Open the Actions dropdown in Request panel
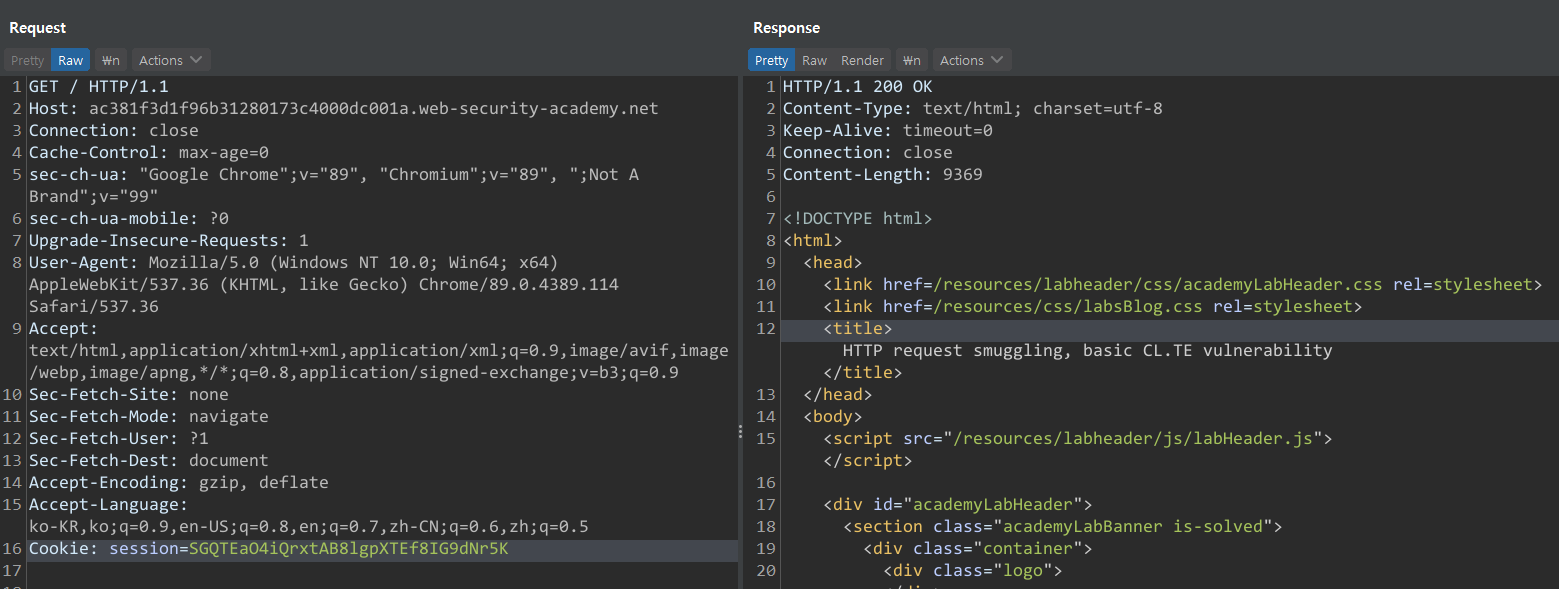This screenshot has height=589, width=1559. 171,60
